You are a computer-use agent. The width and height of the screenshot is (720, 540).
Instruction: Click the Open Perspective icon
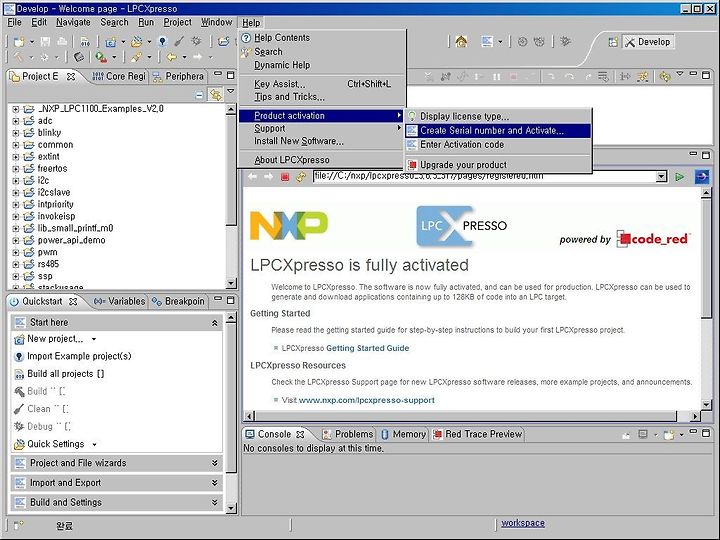tap(613, 42)
